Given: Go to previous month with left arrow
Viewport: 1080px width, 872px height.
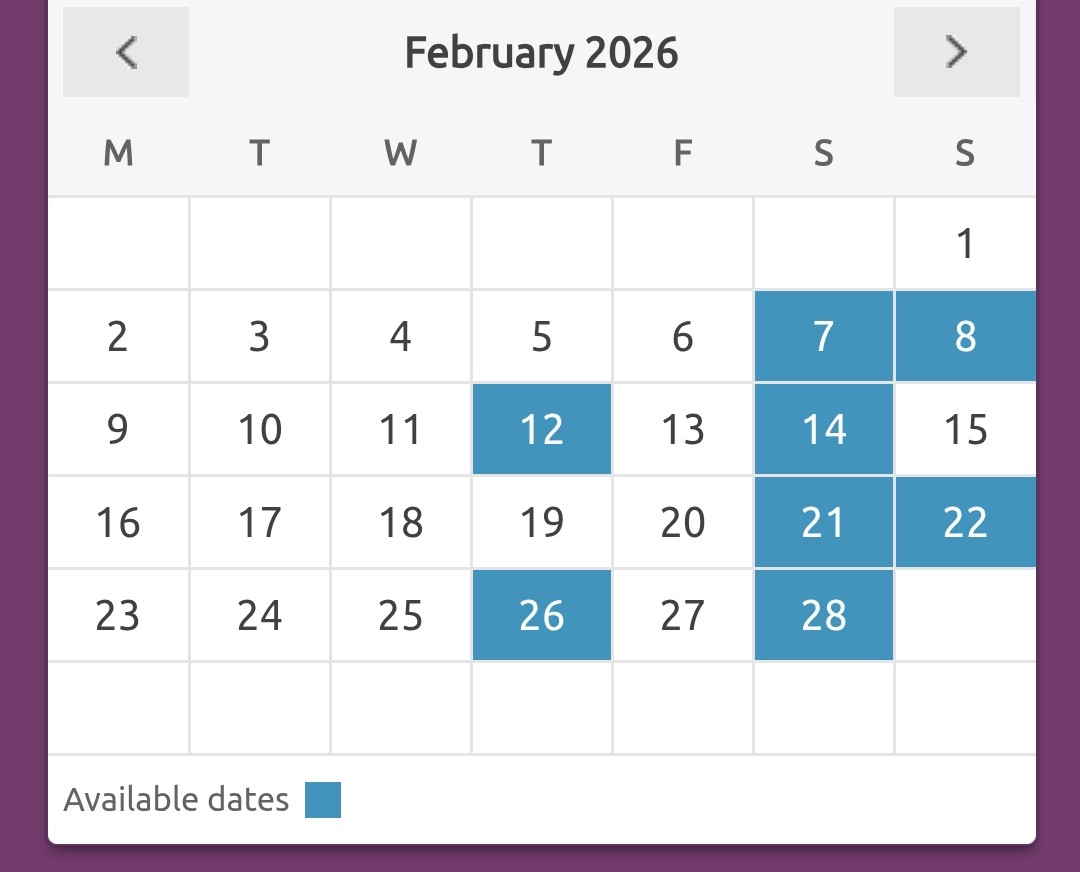Looking at the screenshot, I should (x=126, y=52).
